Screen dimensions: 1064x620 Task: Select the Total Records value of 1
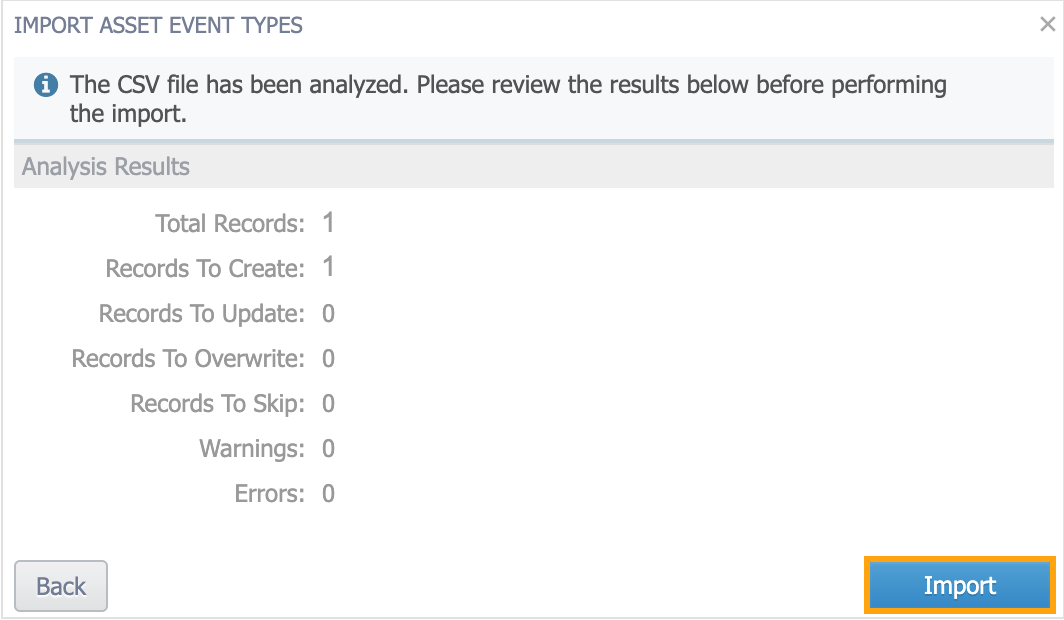330,223
